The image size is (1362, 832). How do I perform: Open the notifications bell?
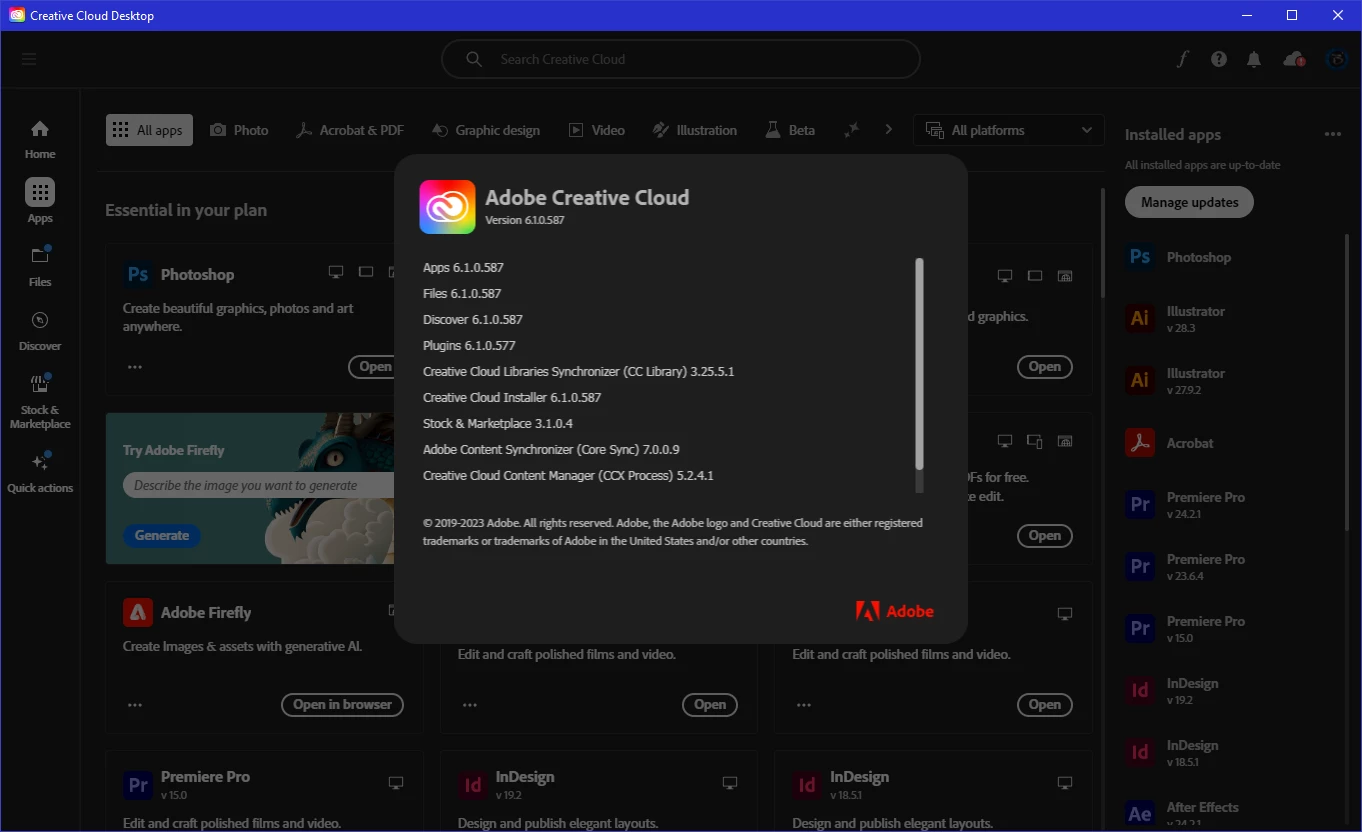[1254, 59]
